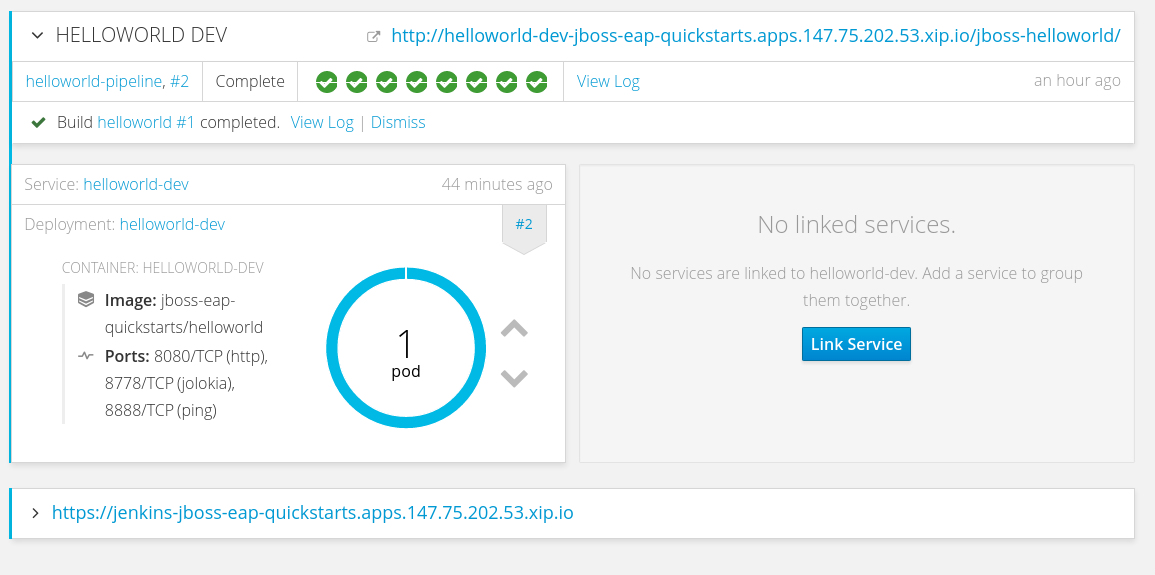Click the Image layers icon
This screenshot has height=575, width=1155.
click(x=86, y=300)
